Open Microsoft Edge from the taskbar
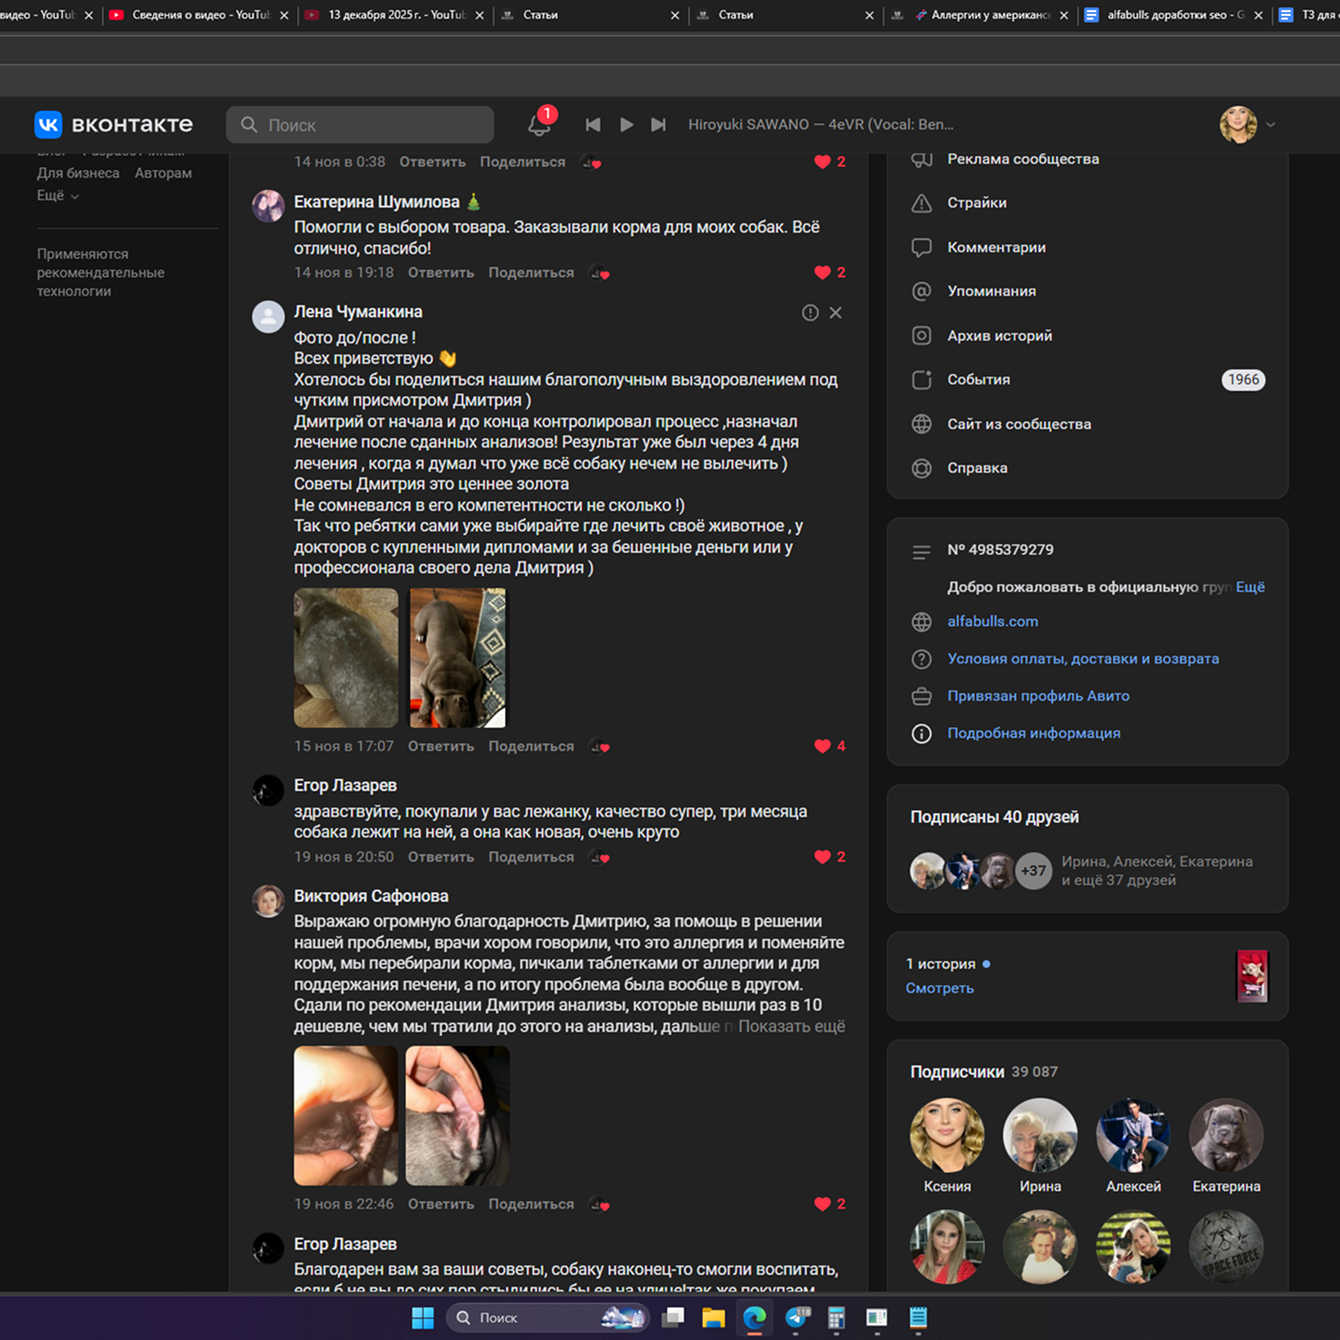Viewport: 1340px width, 1340px height. (x=754, y=1318)
